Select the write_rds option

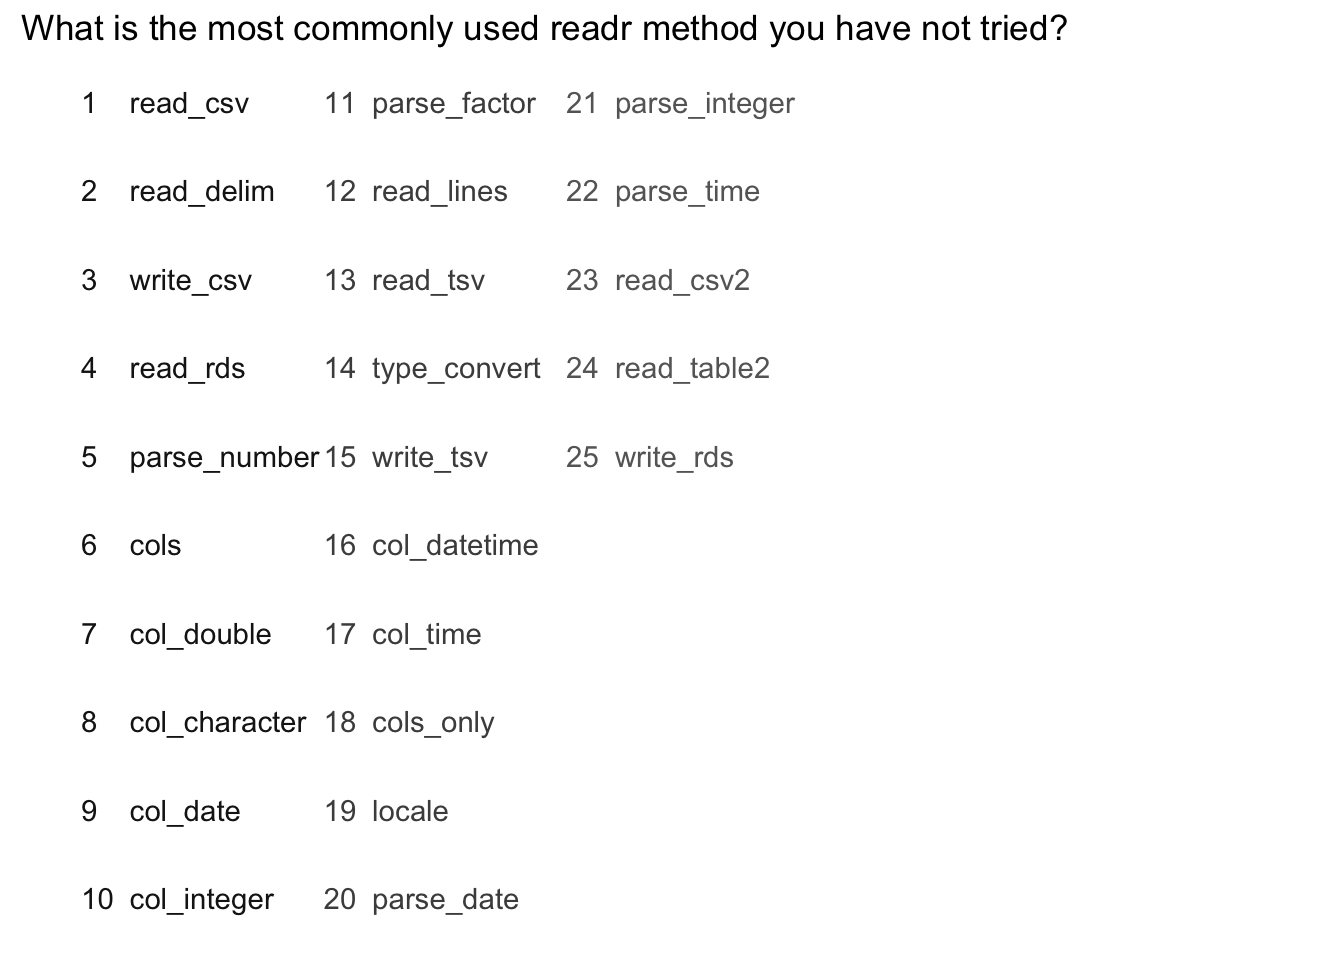pos(674,458)
